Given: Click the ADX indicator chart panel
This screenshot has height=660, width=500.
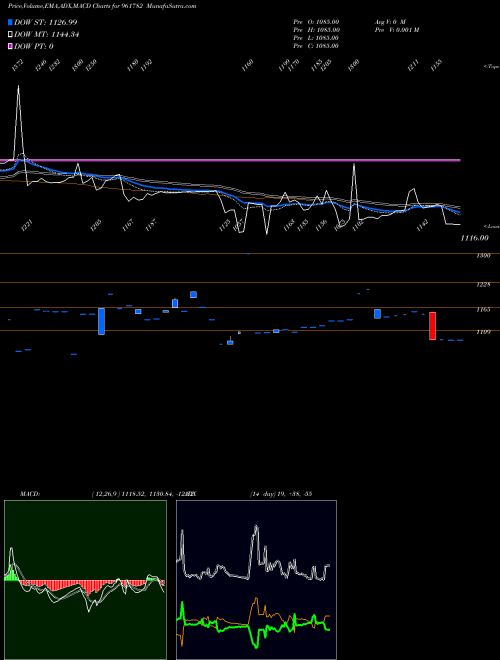Looking at the screenshot, I should tap(256, 580).
